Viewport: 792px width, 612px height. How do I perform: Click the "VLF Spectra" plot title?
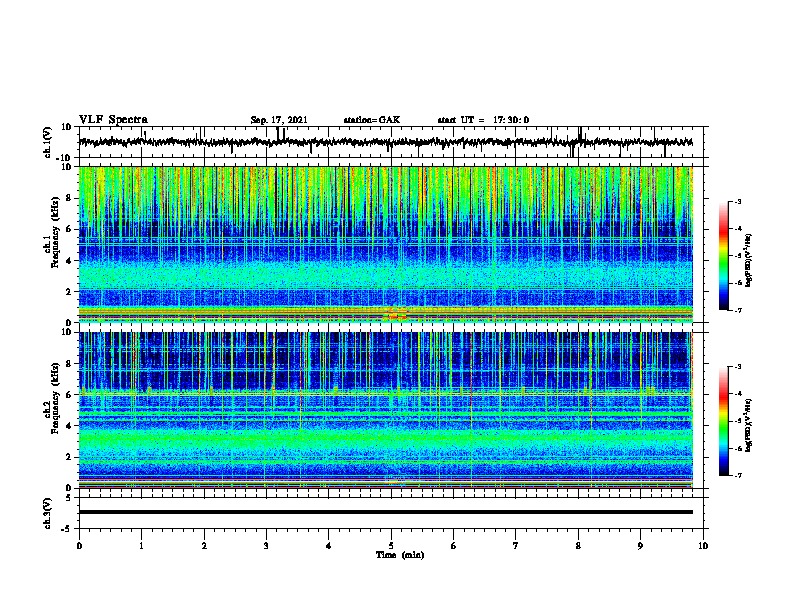point(113,120)
